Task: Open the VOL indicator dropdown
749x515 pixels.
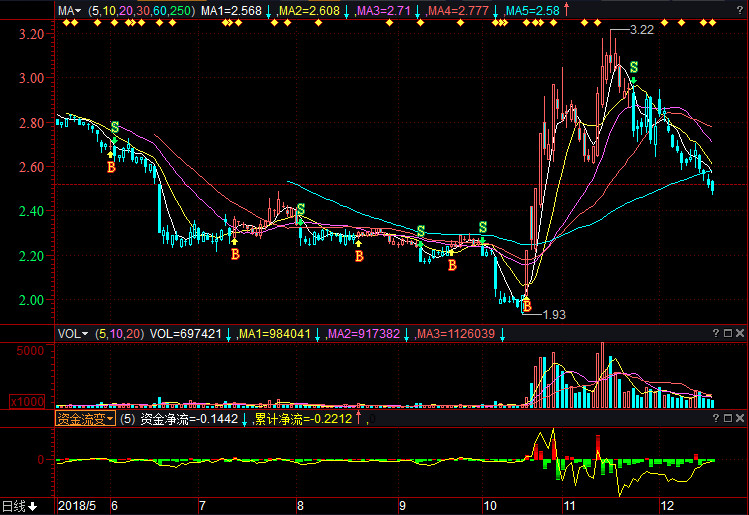Action: (x=73, y=334)
